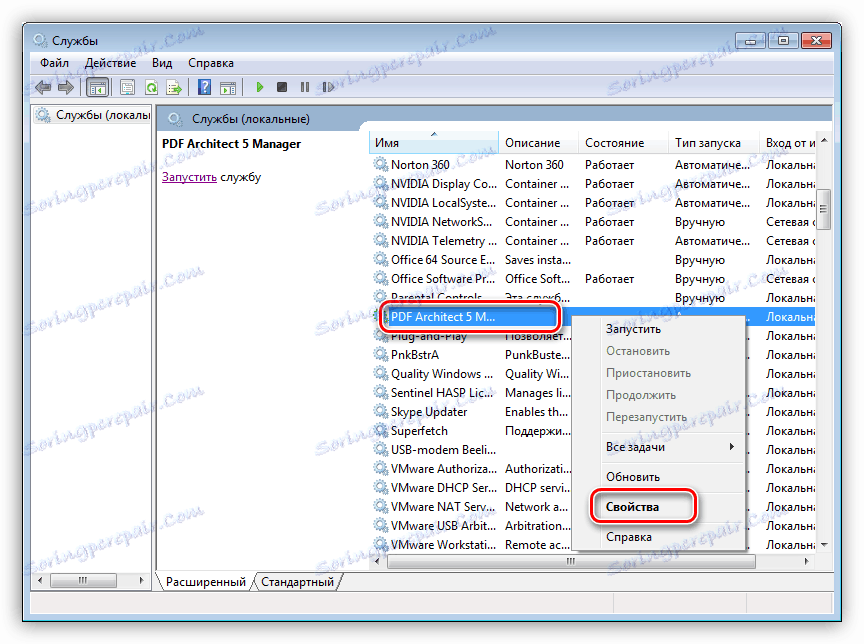This screenshot has width=864, height=644.
Task: Click gear icon of Skype Updater service
Action: coord(380,411)
